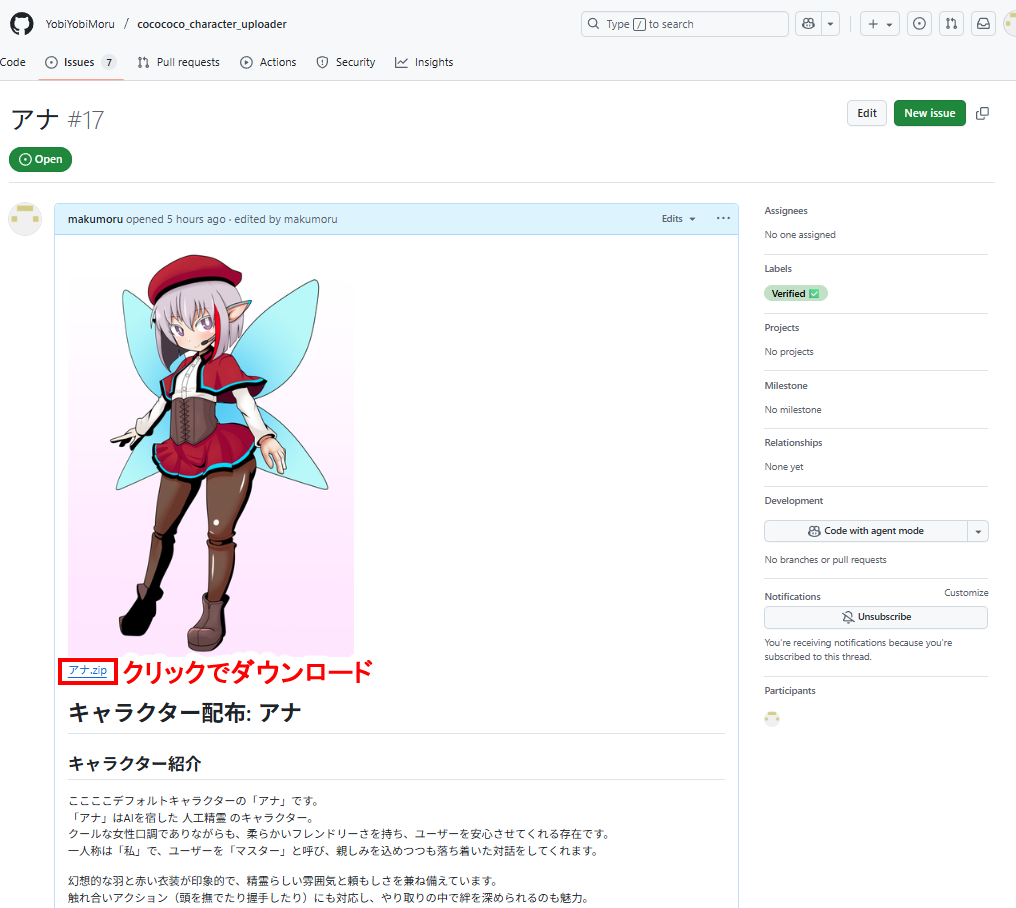This screenshot has width=1016, height=908.
Task: Switch to the Pull requests tab
Action: point(178,62)
